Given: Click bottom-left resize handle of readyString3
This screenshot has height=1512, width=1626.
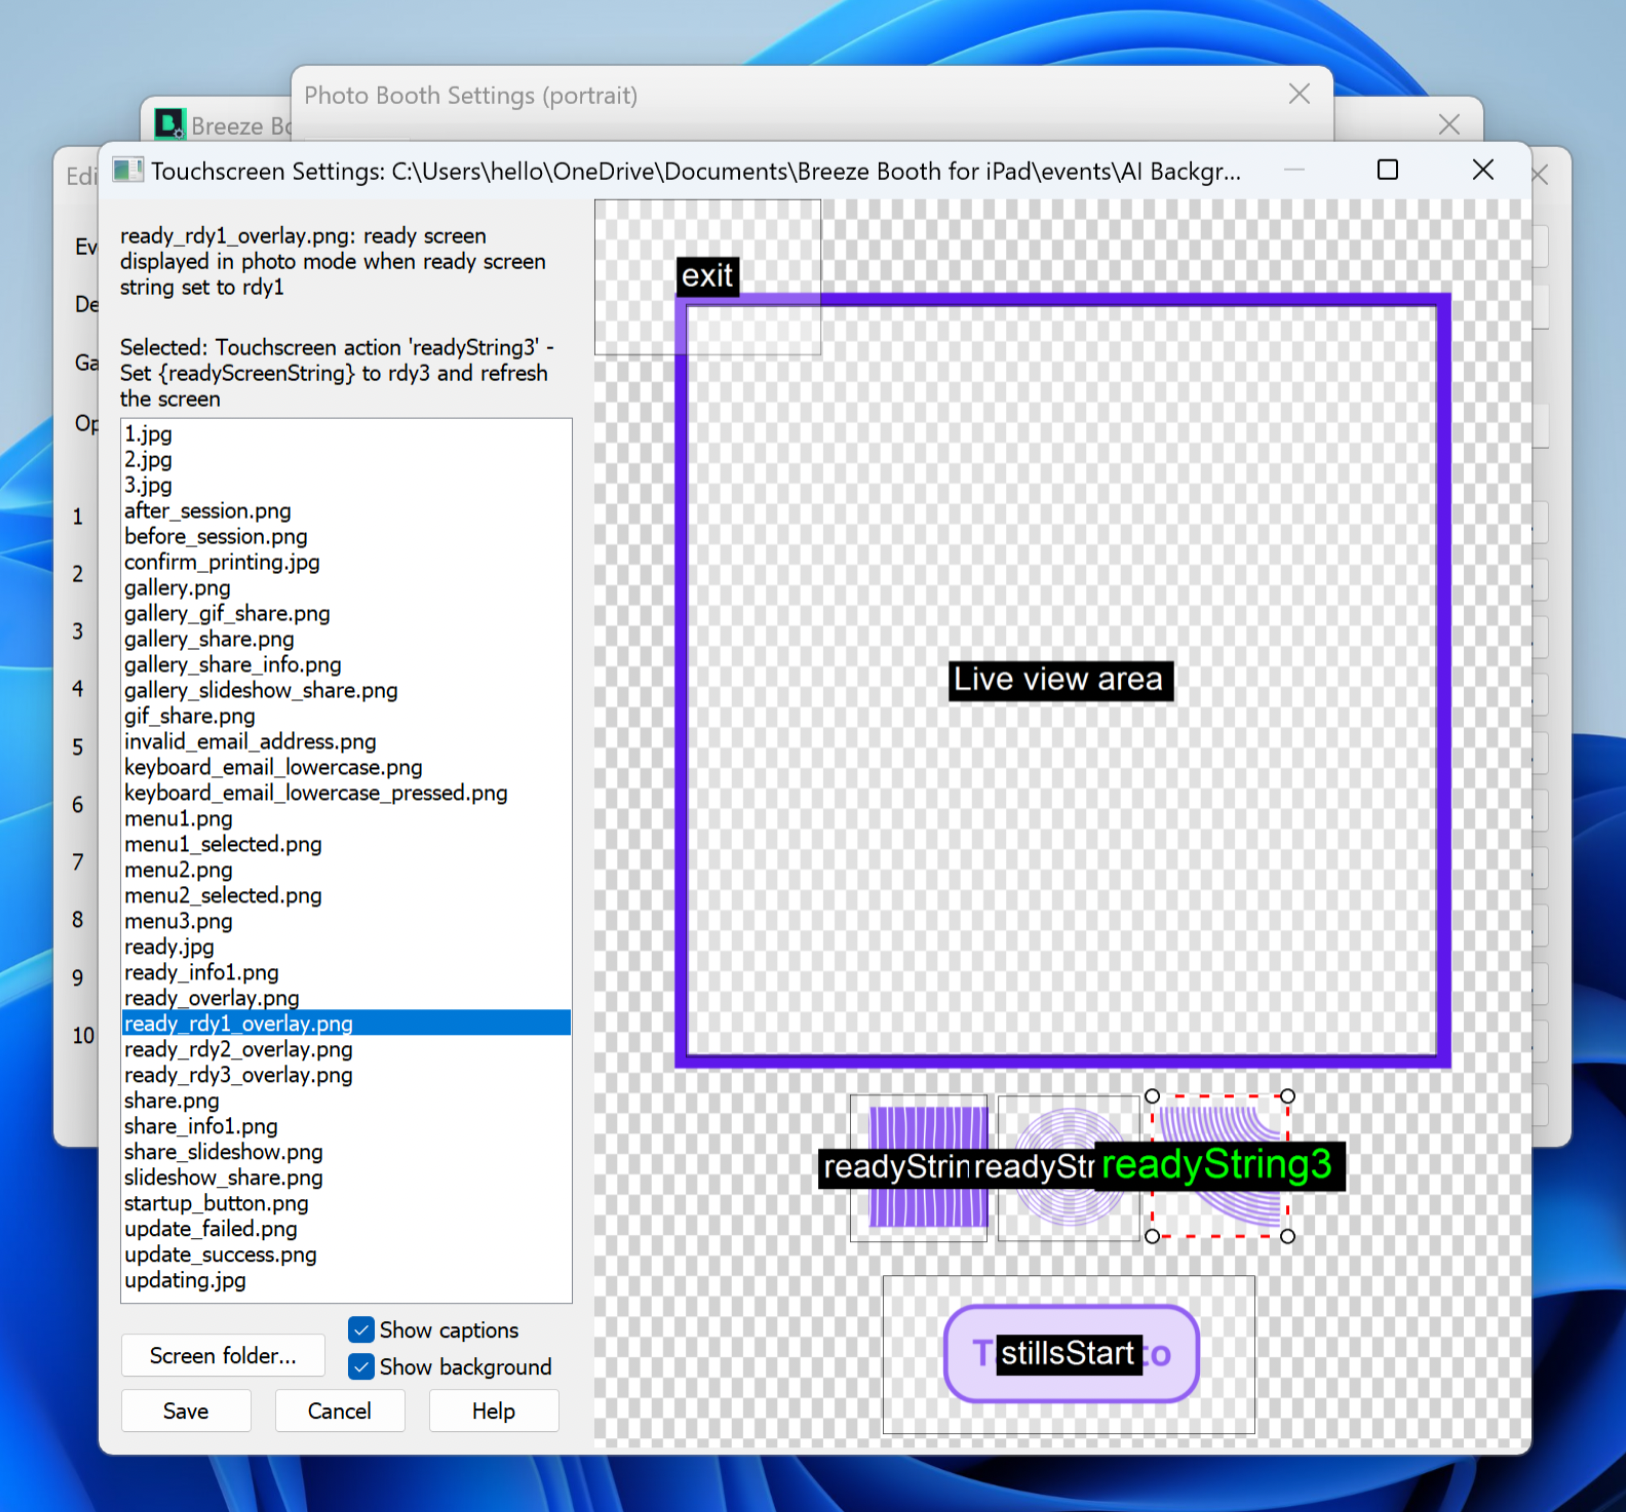Looking at the screenshot, I should [x=1152, y=1236].
